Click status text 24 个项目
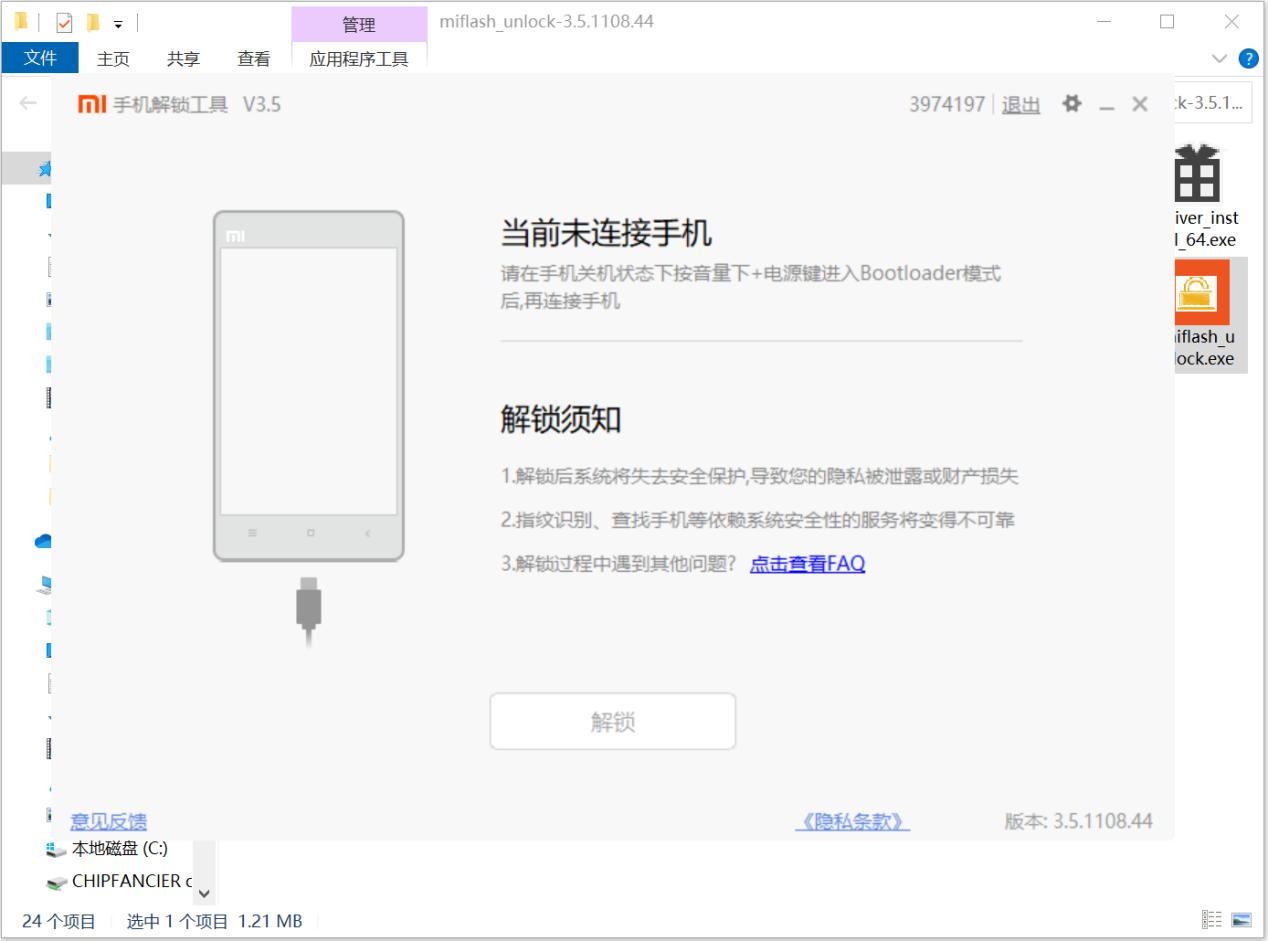 (x=59, y=921)
